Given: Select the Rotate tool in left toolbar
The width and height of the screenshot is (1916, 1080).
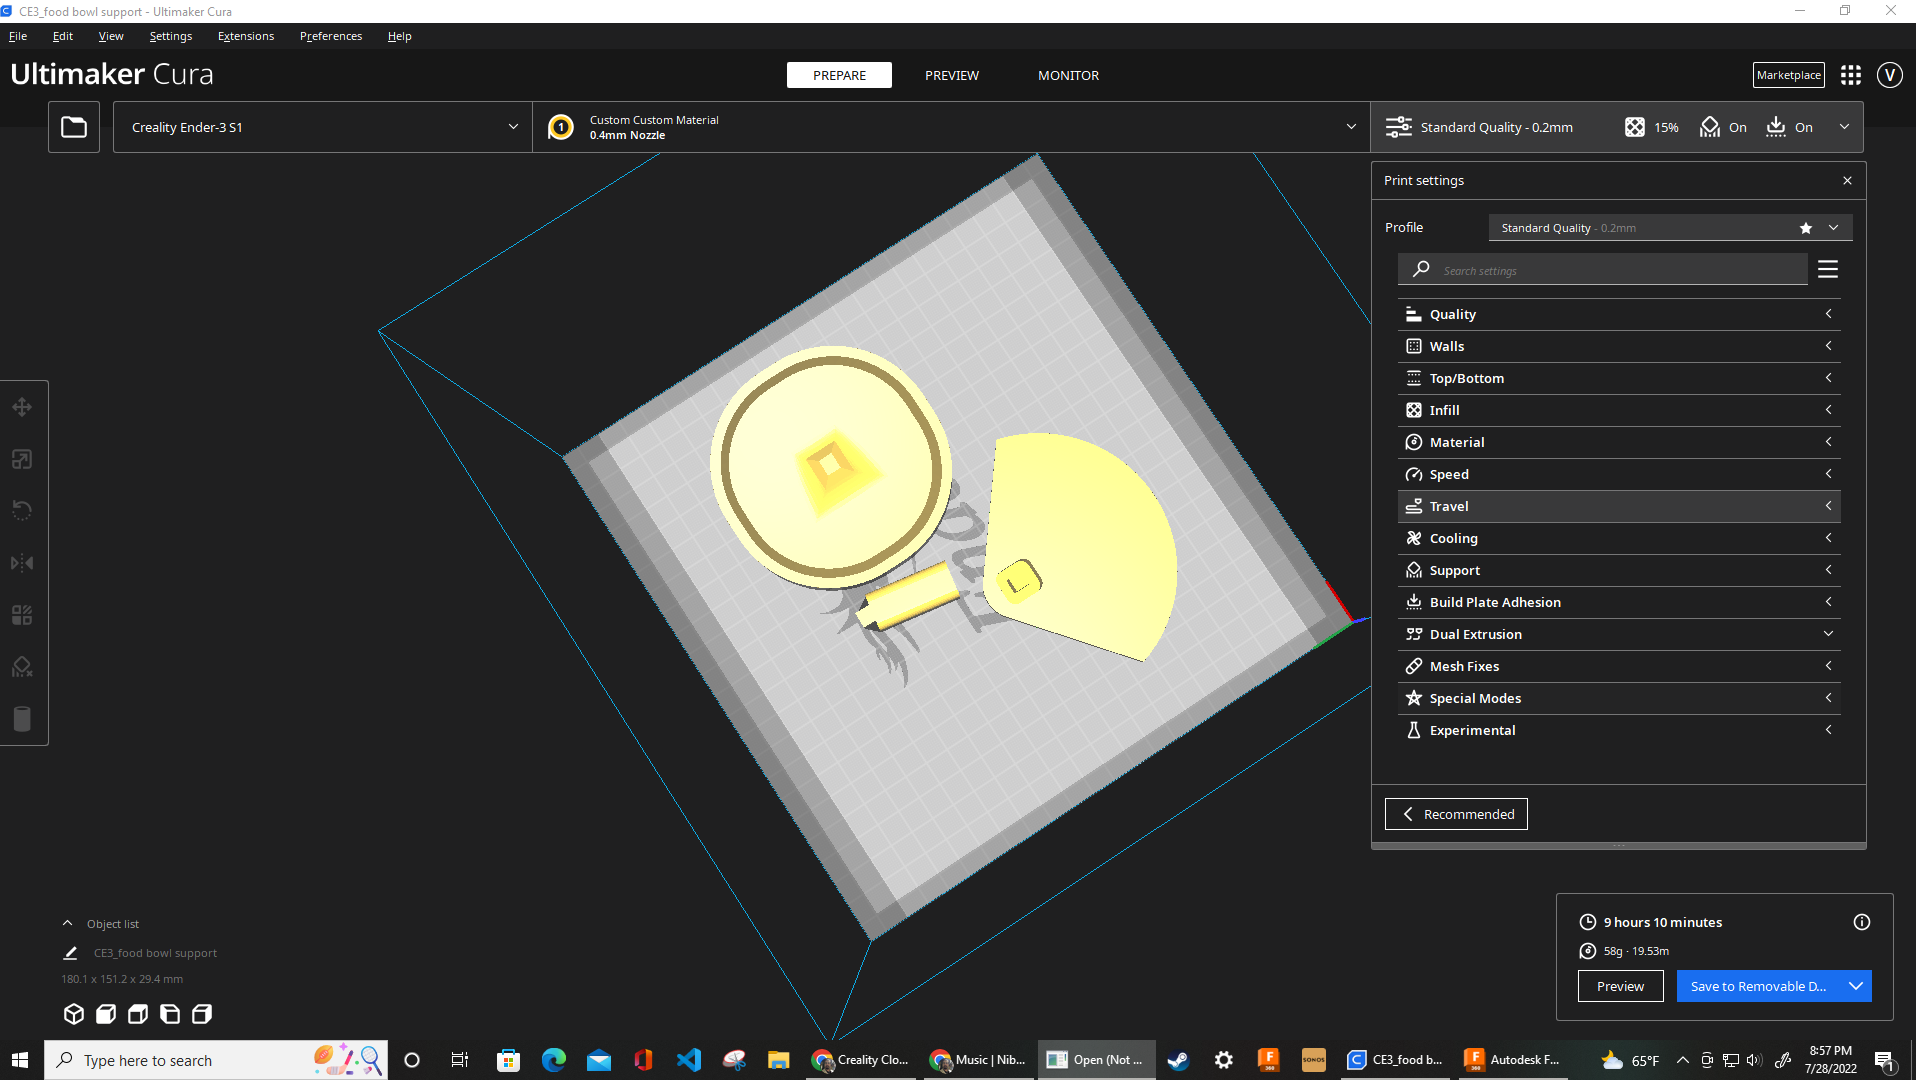Looking at the screenshot, I should (x=22, y=511).
